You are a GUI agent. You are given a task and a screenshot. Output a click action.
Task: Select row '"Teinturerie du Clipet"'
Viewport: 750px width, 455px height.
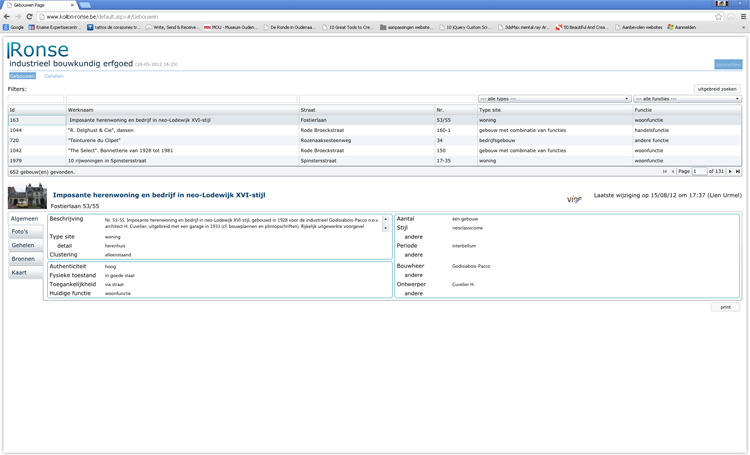(375, 140)
